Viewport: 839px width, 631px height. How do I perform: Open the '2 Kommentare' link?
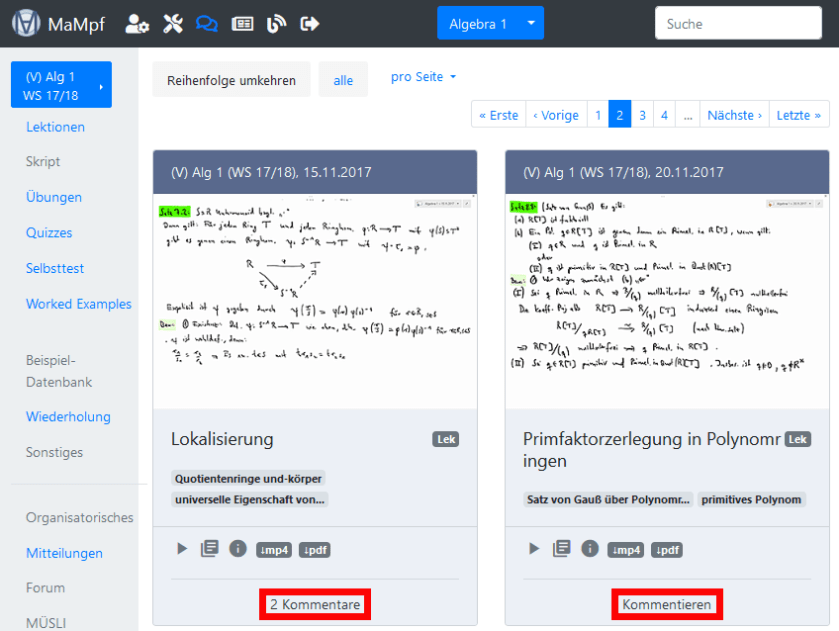click(315, 604)
